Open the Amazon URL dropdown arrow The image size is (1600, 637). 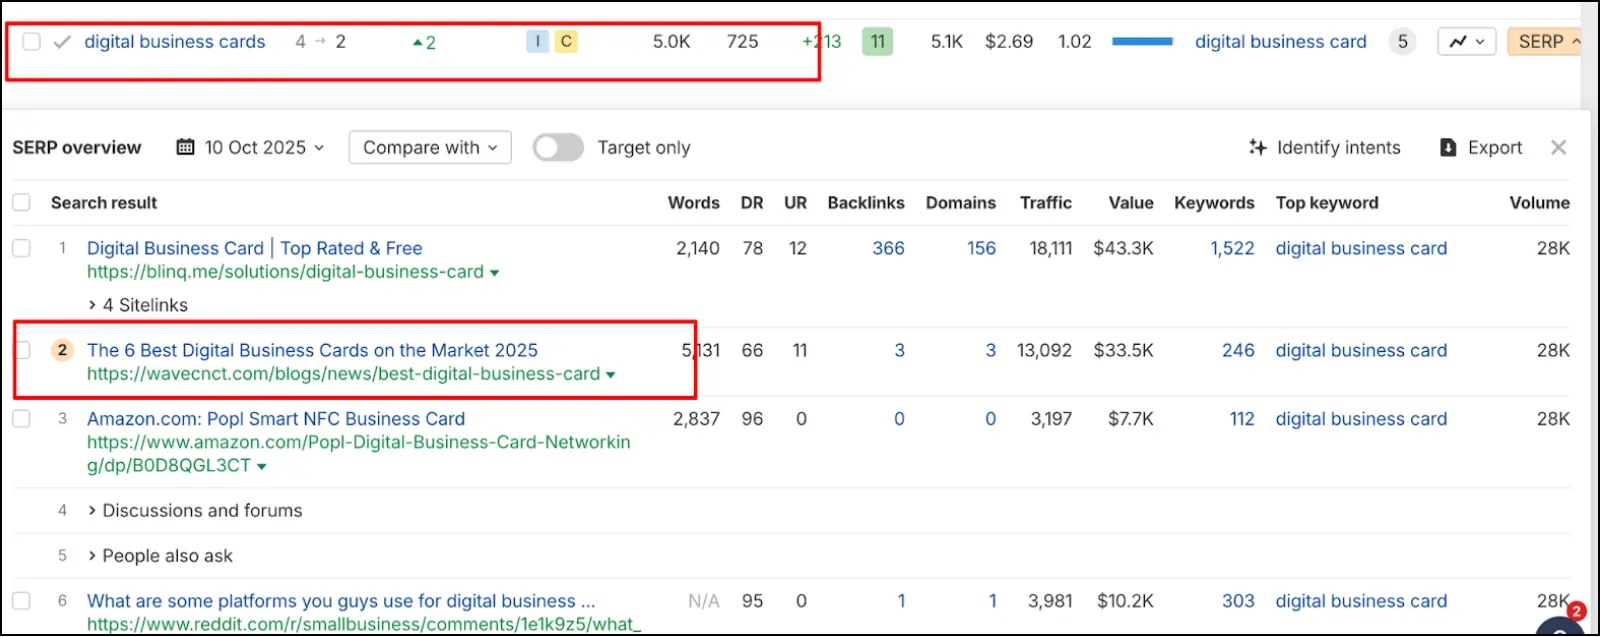click(262, 467)
